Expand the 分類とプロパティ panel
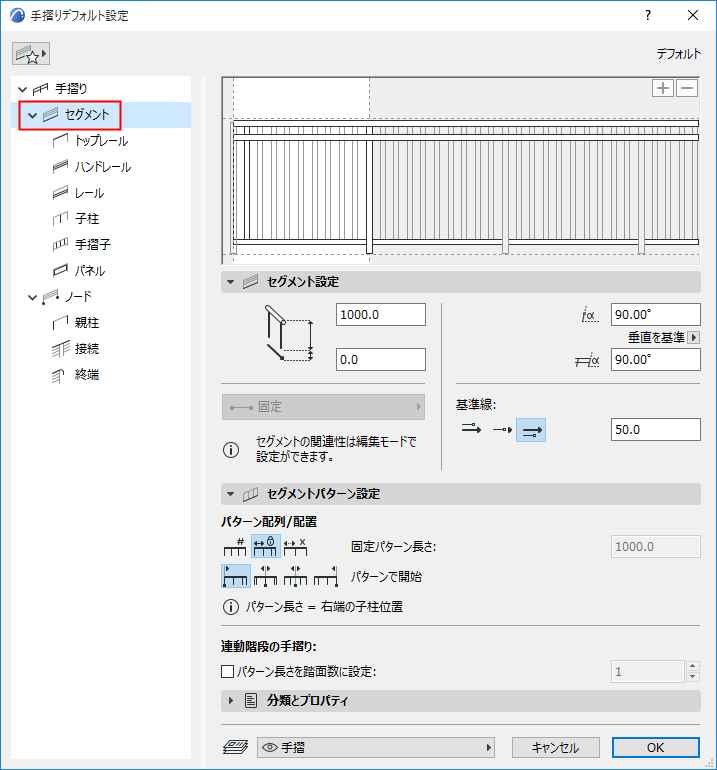717x770 pixels. pos(230,701)
